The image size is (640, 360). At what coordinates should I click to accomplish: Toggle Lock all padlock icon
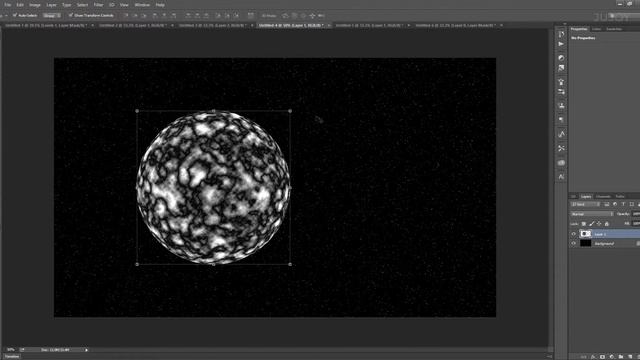coord(607,224)
